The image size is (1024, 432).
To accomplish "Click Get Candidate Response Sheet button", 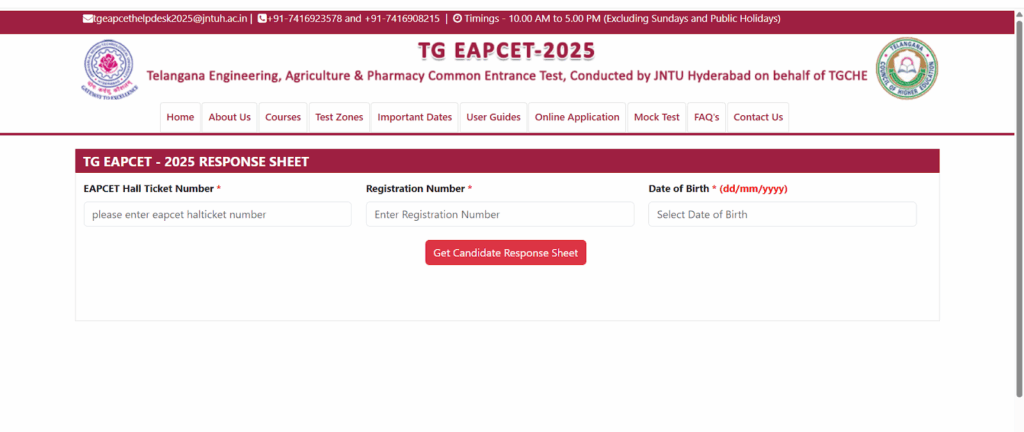I will point(505,253).
